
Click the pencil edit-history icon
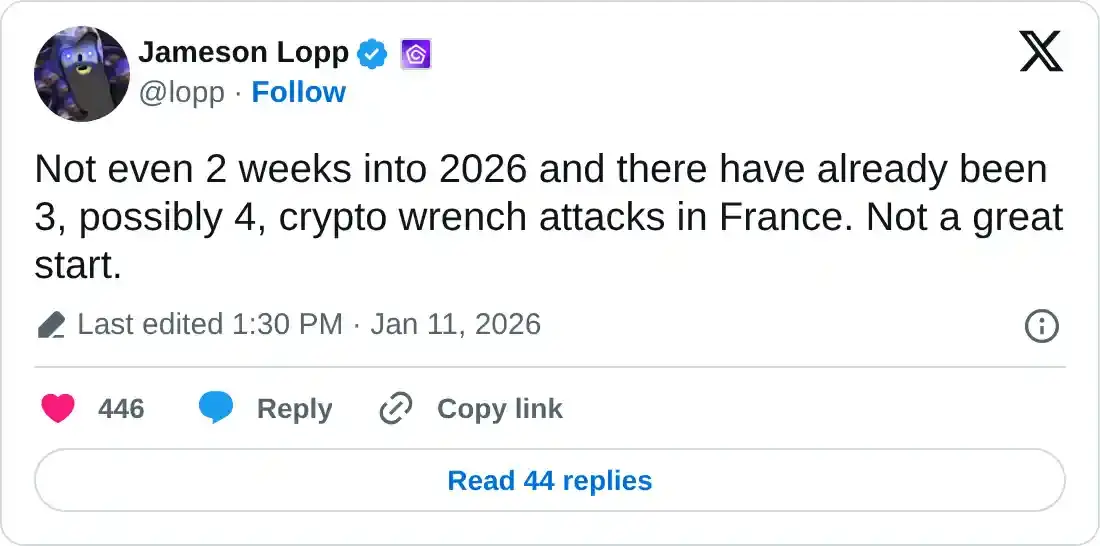click(x=51, y=325)
